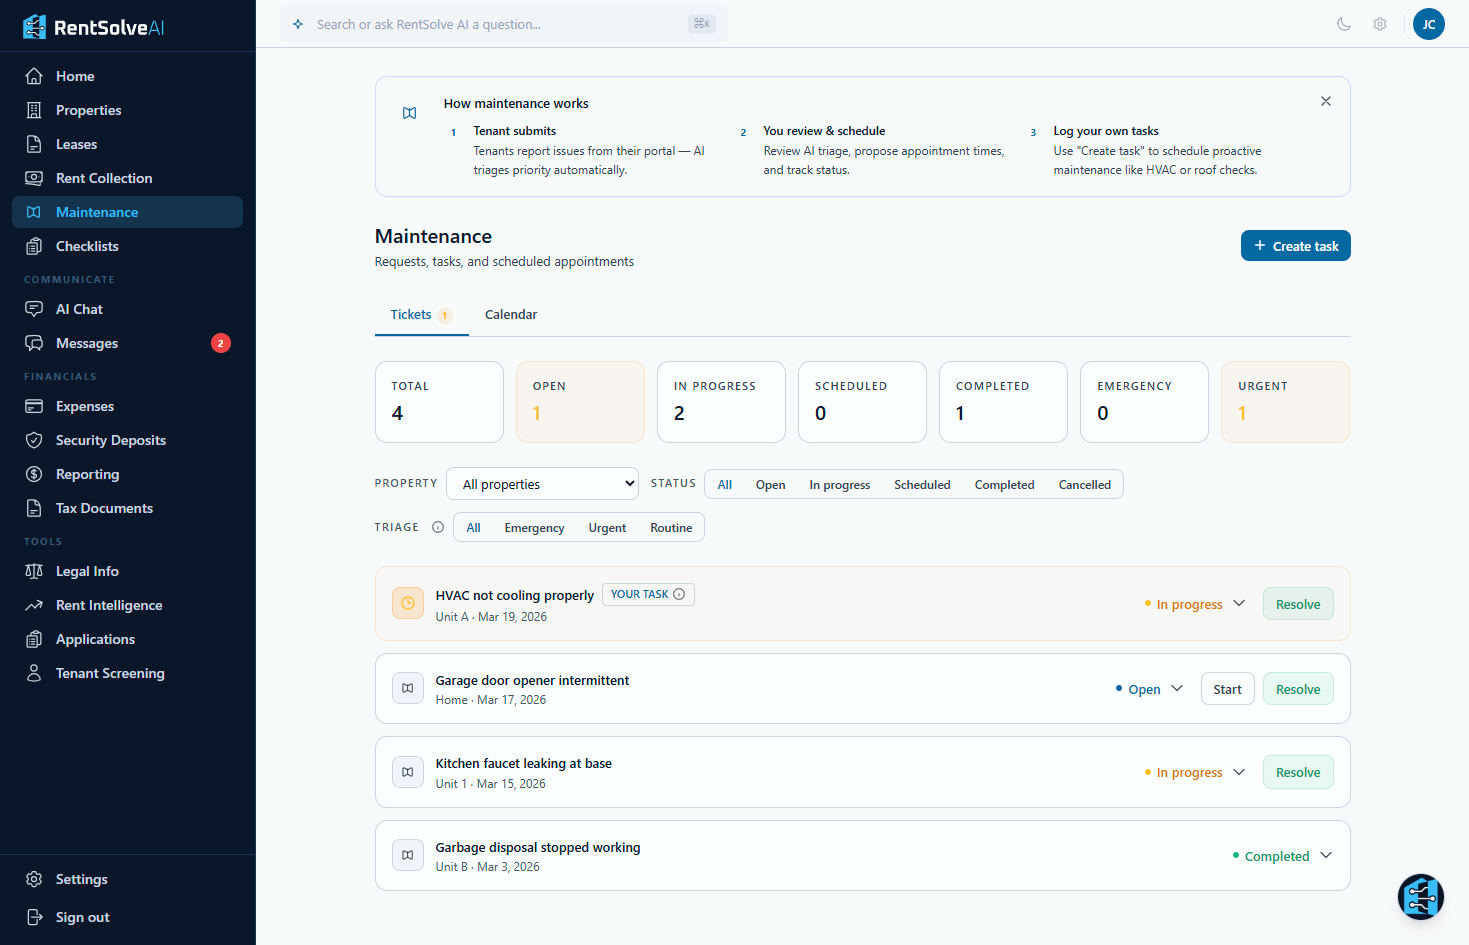Screen dimensions: 1469x945
Task: Click the RentSolve AI search bar
Action: [500, 23]
